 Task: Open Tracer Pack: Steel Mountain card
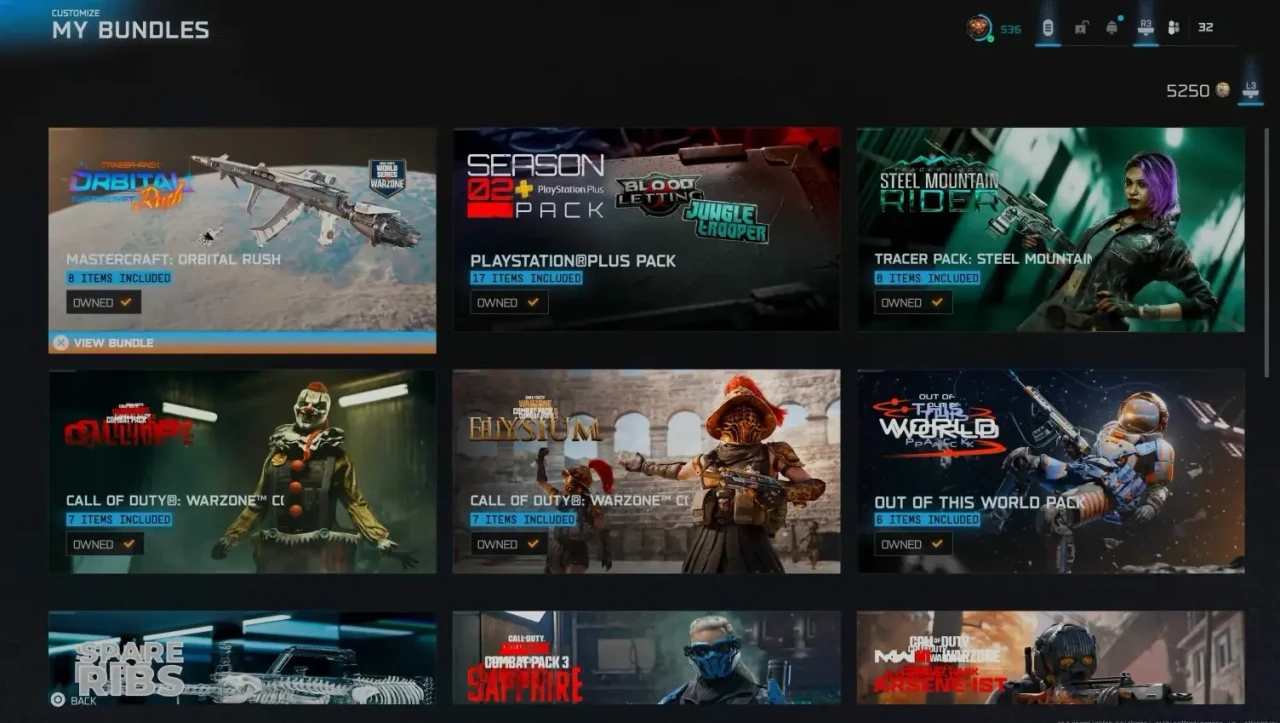1051,229
